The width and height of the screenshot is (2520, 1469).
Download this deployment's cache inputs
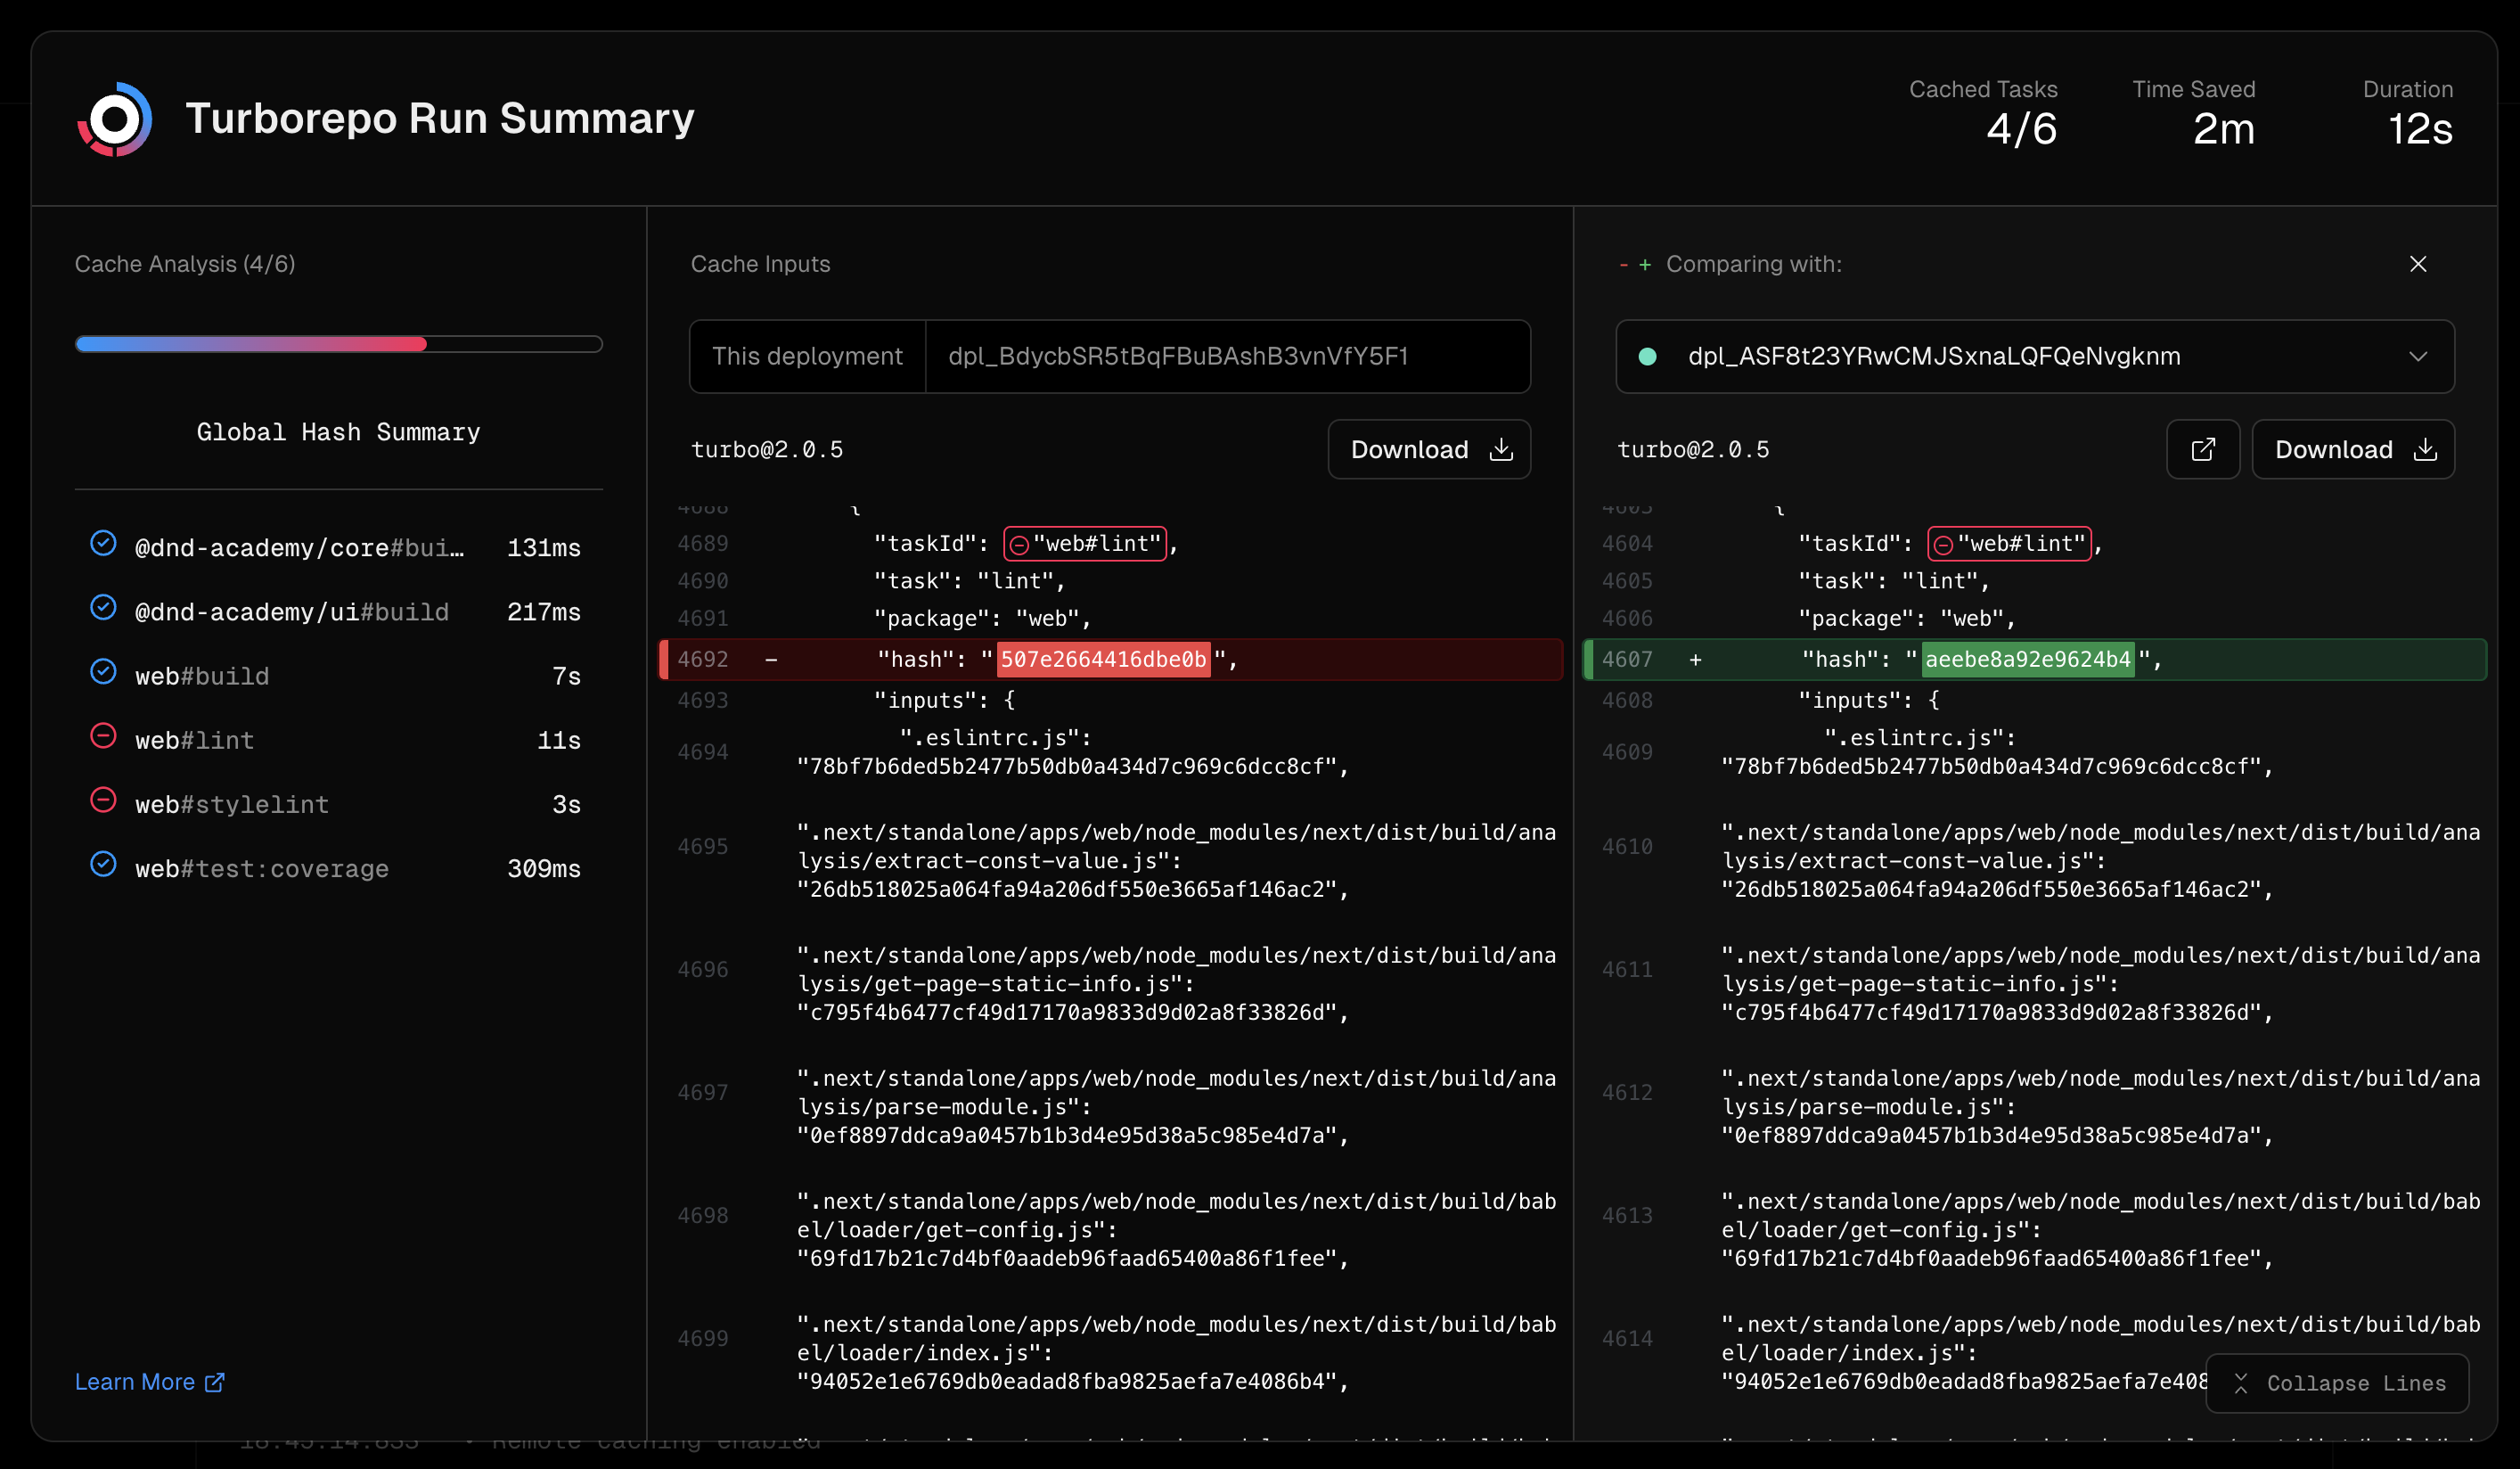pyautogui.click(x=1428, y=450)
